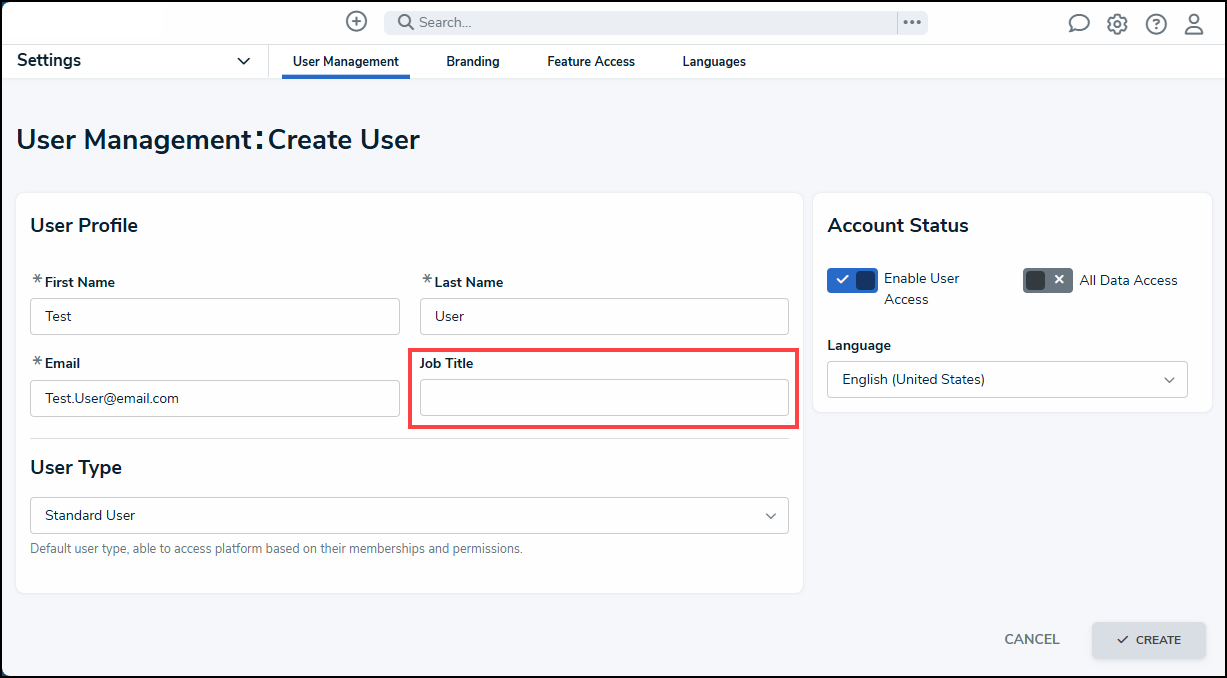Switch to Feature Access tab
The width and height of the screenshot is (1227, 678).
pyautogui.click(x=591, y=62)
